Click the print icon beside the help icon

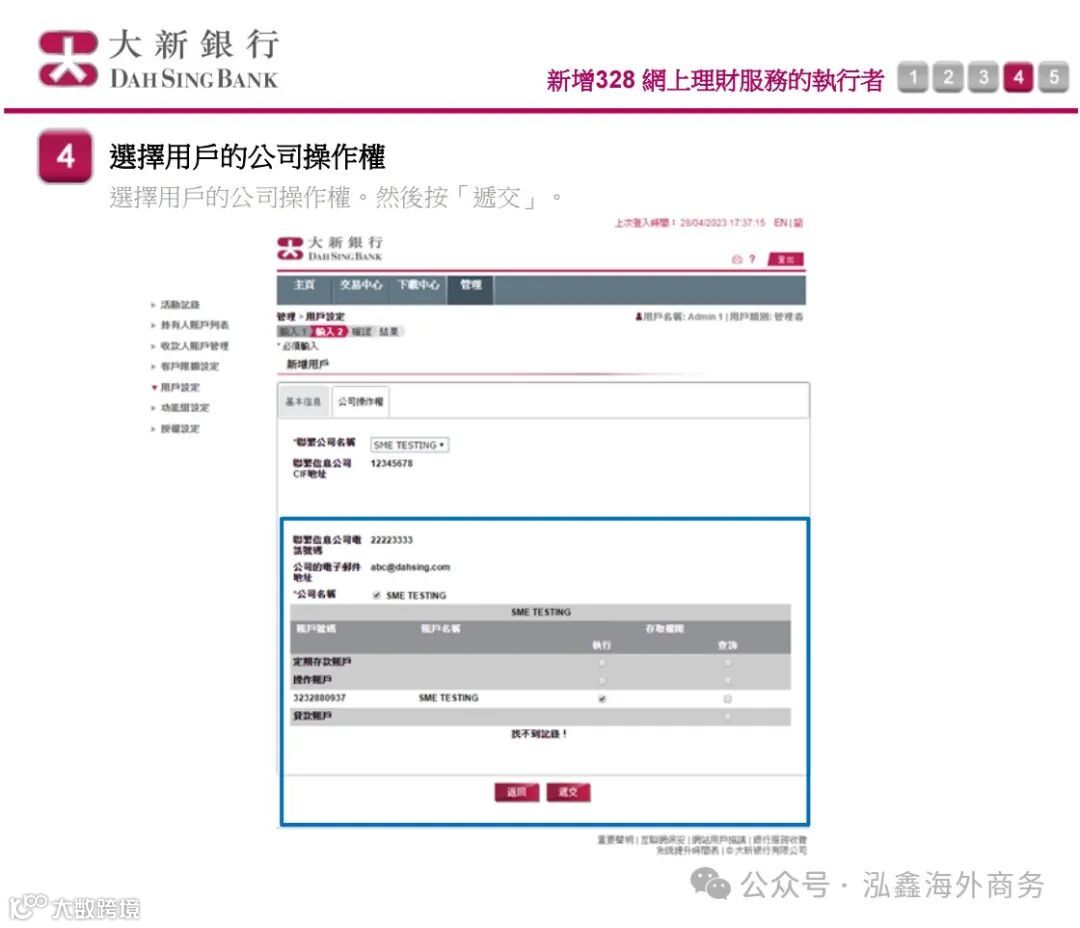tap(736, 260)
